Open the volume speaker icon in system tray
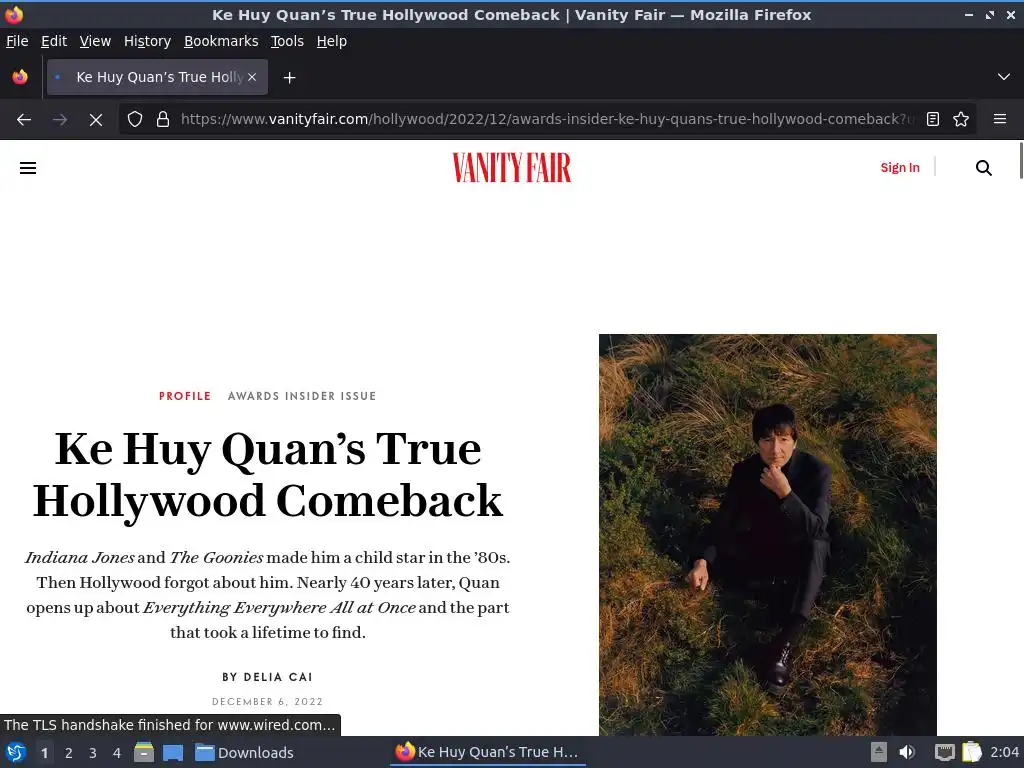Viewport: 1024px width, 768px height. [x=906, y=752]
